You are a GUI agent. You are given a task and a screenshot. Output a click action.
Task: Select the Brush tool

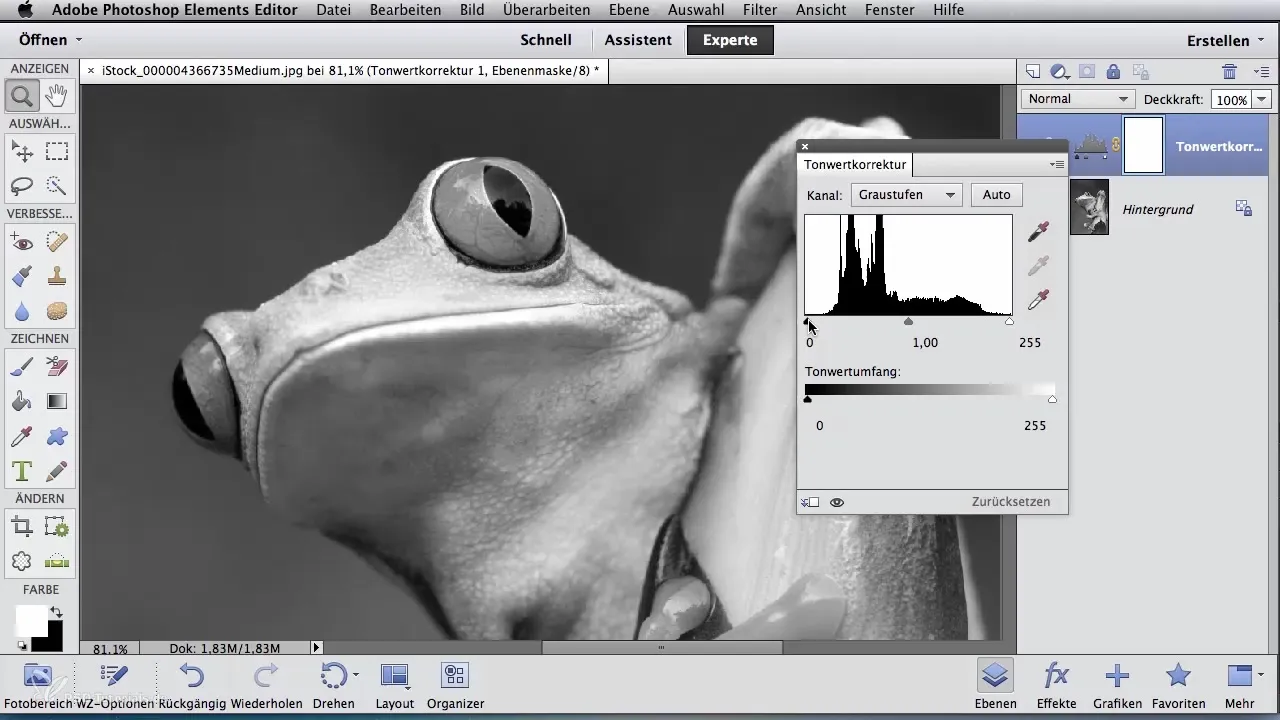[x=21, y=367]
